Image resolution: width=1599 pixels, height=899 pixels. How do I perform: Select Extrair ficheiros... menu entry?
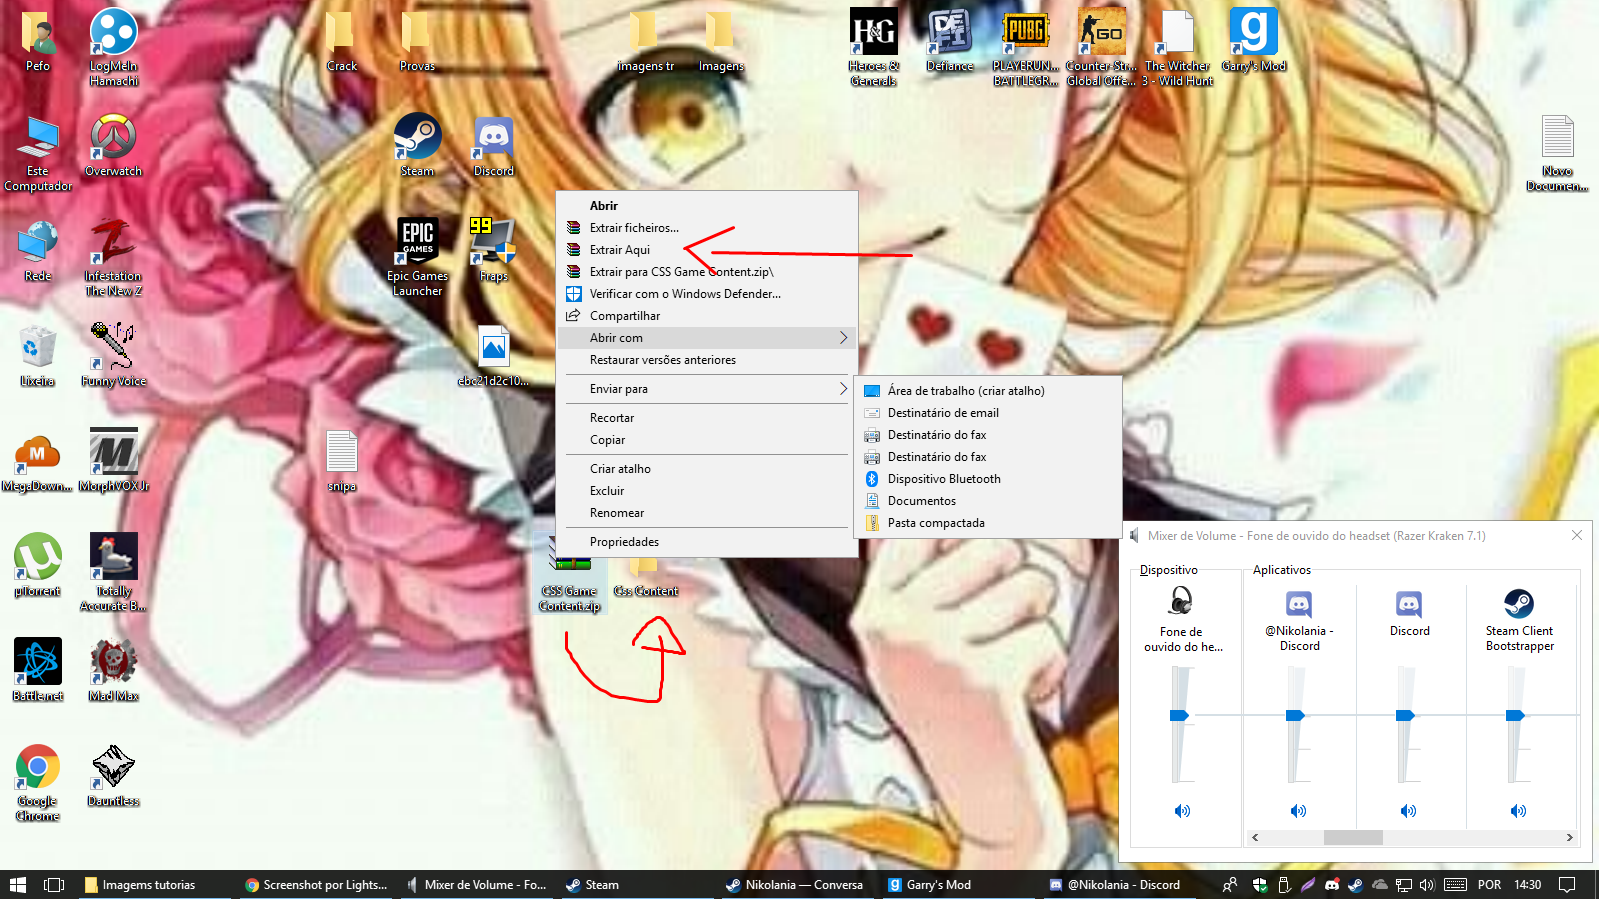[706, 228]
